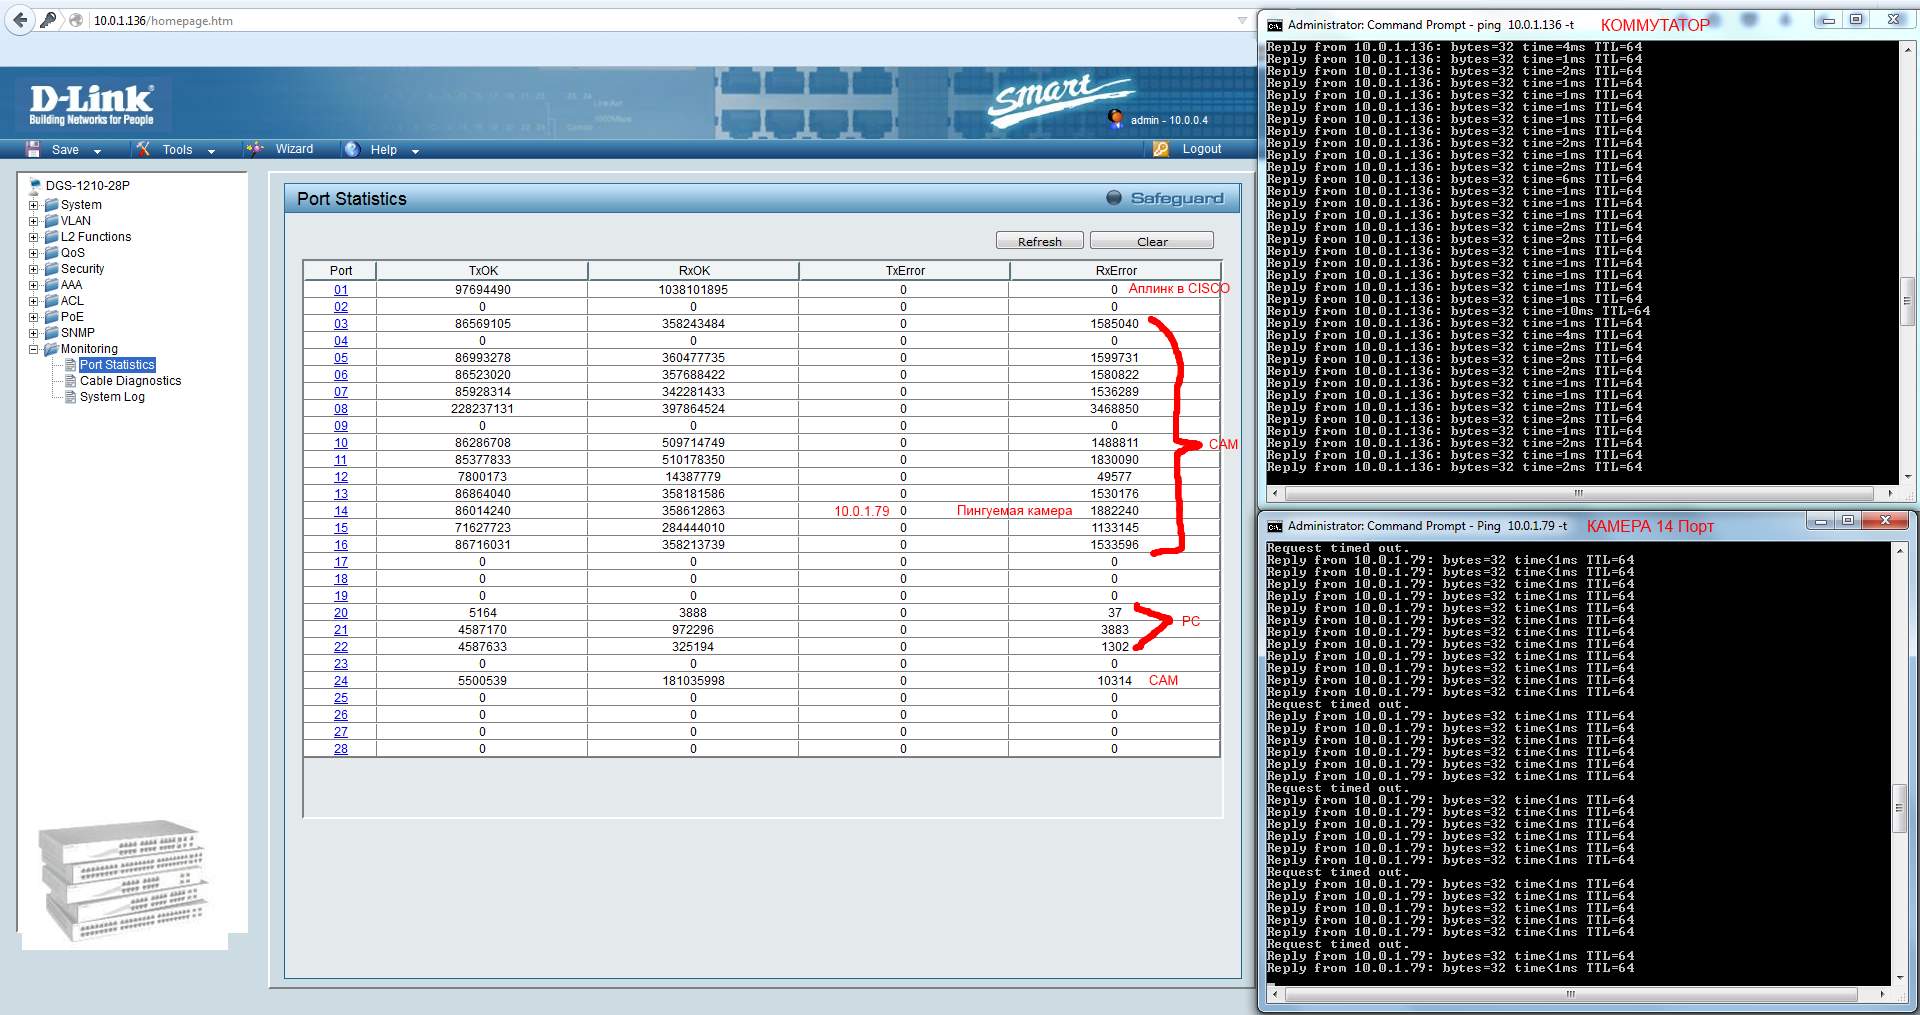Click the System Log page icon
Screen dimensions: 1920x1015
click(x=71, y=397)
